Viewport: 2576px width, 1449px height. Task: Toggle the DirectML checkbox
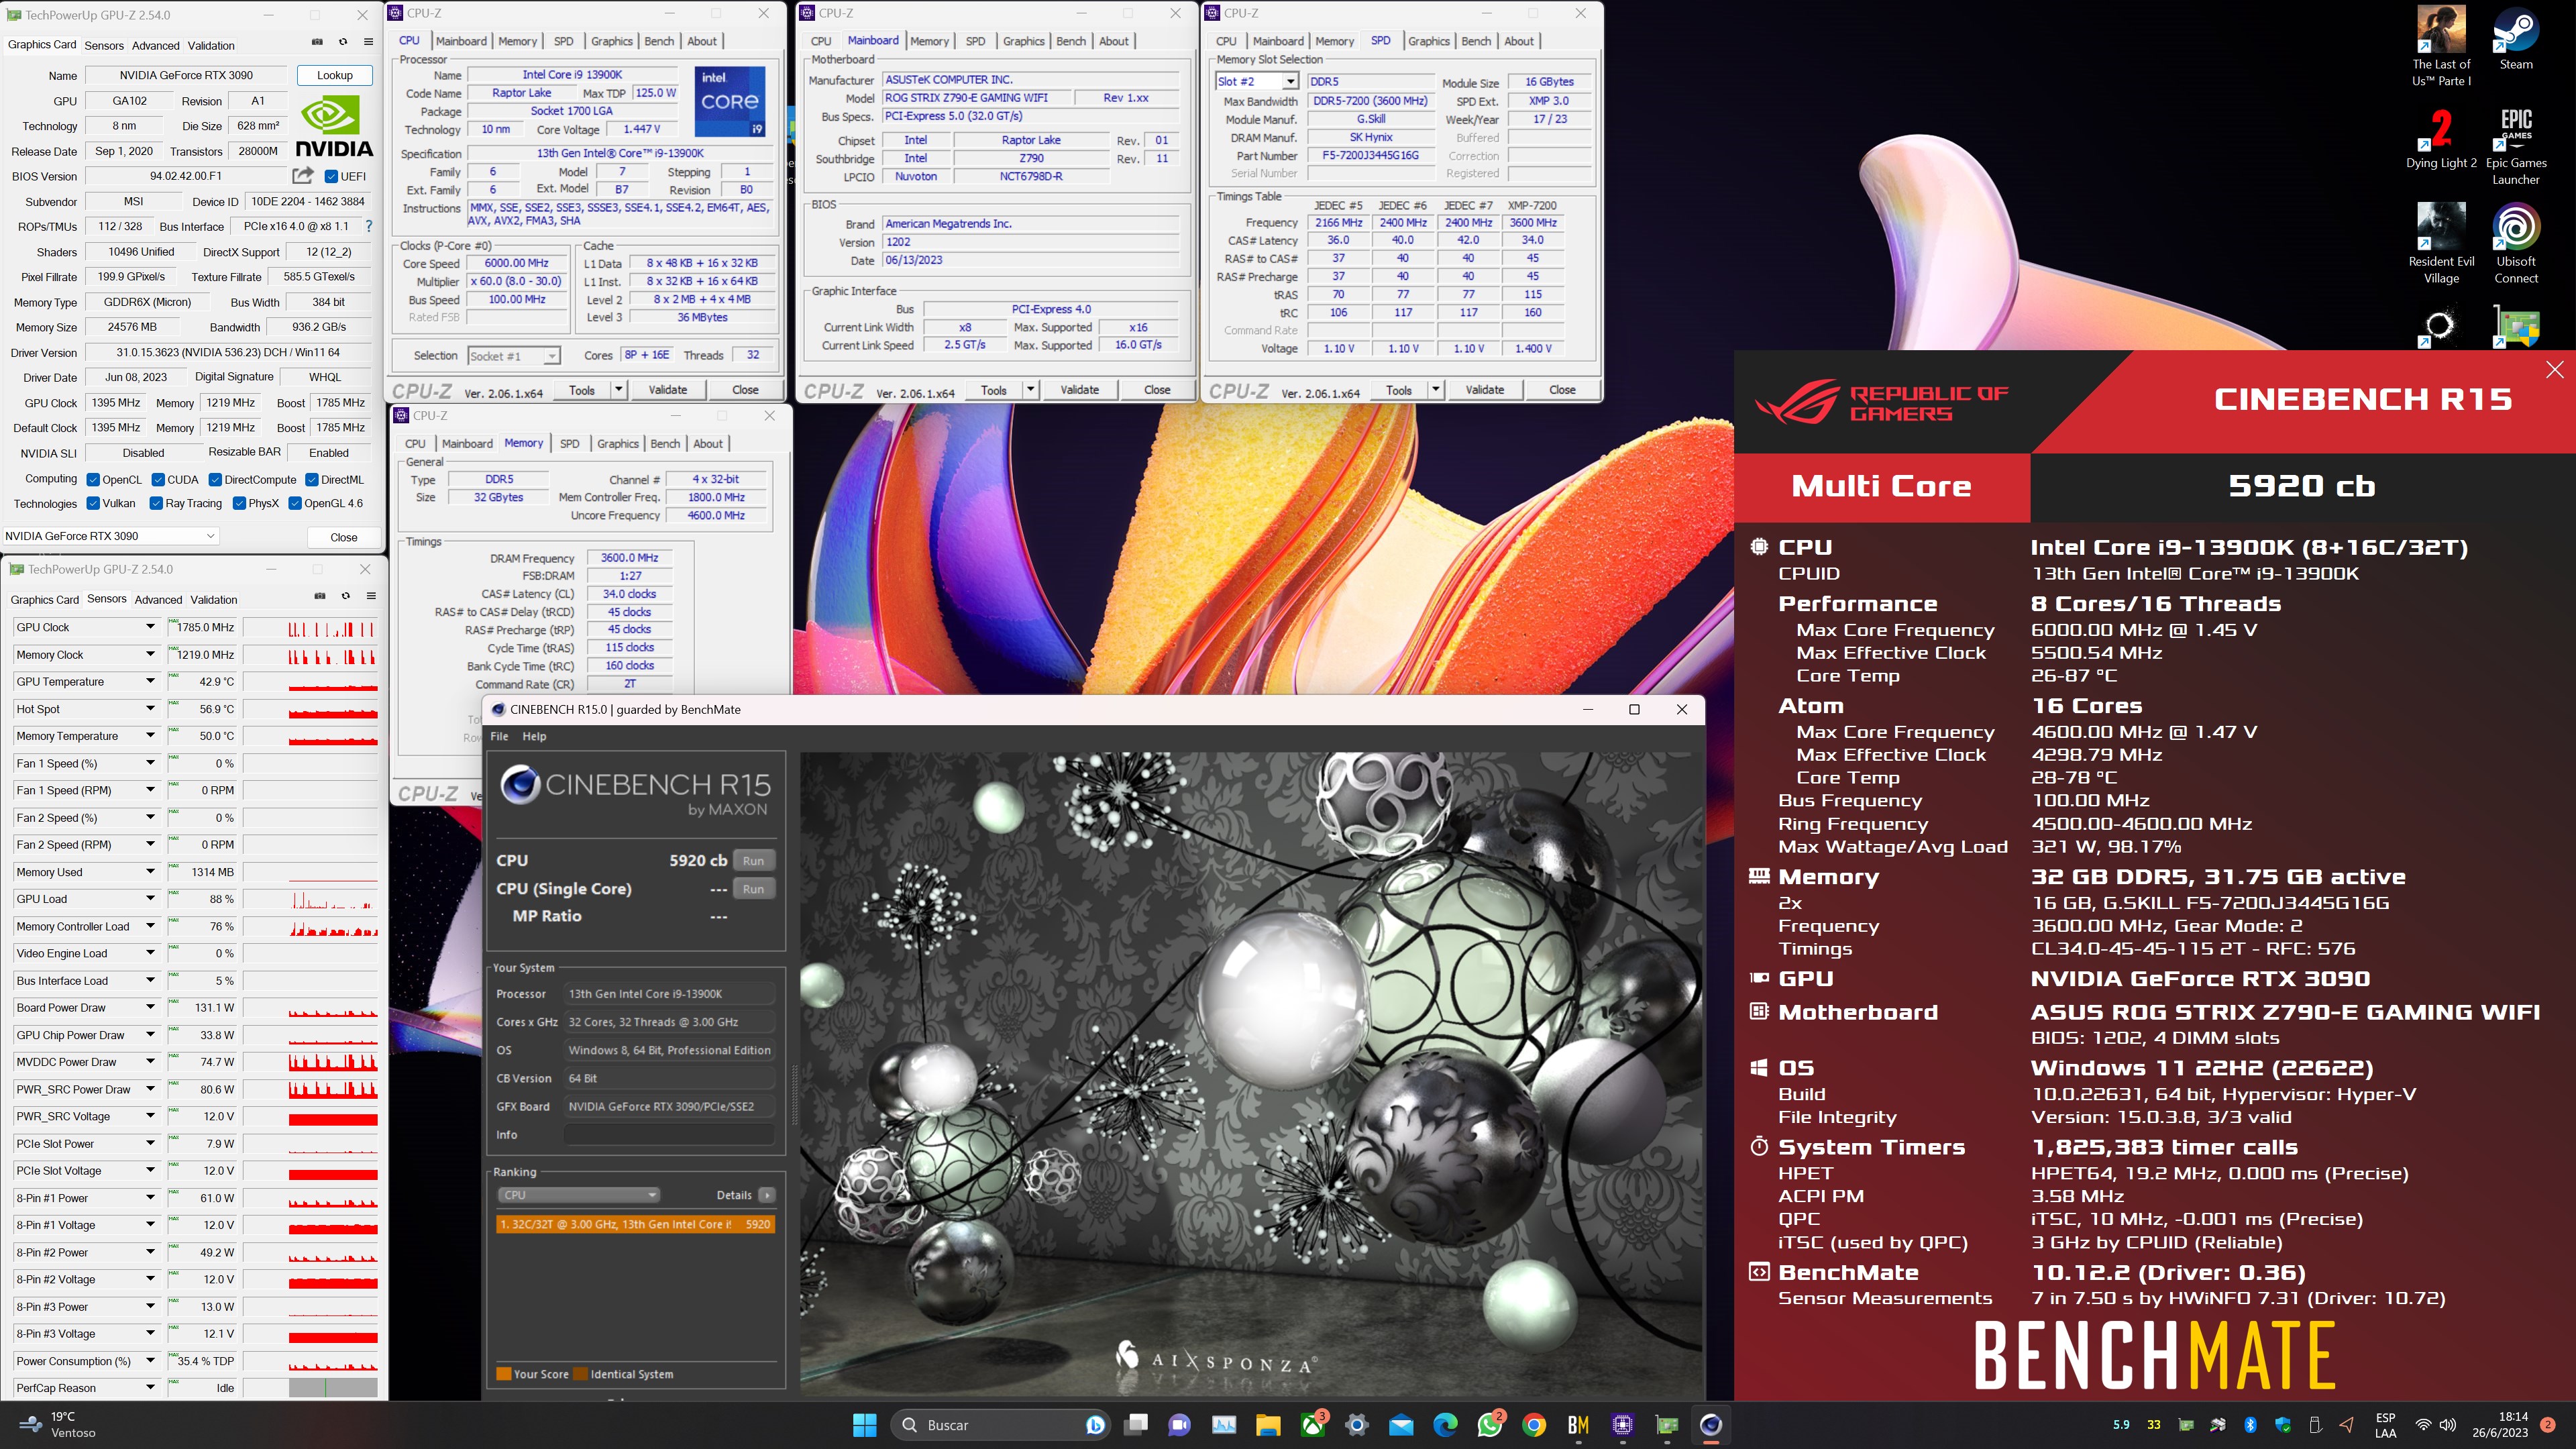point(312,480)
